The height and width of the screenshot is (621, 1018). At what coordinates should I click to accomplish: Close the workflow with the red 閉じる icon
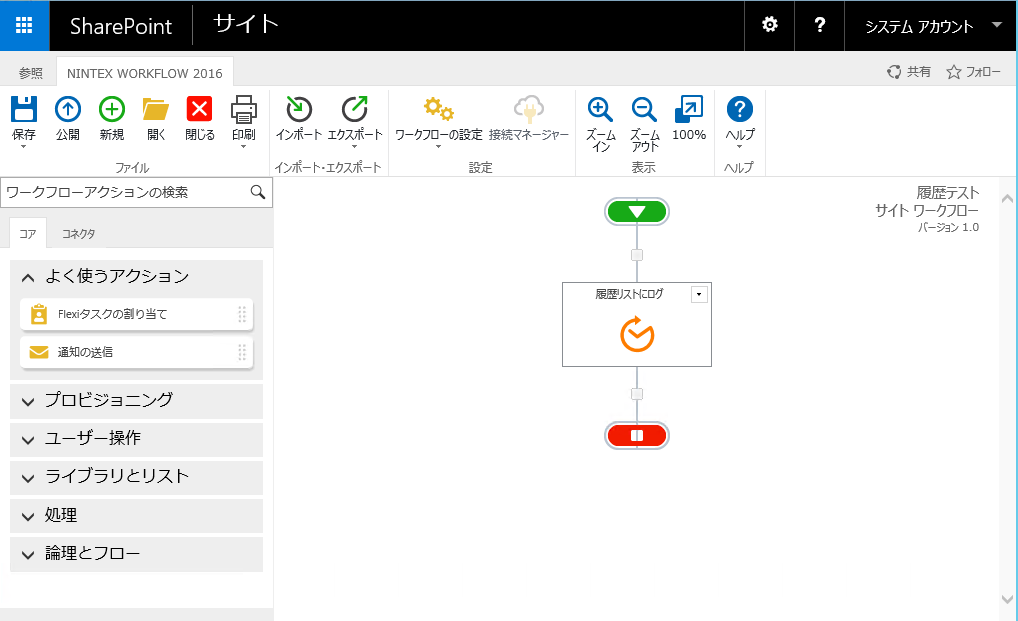point(200,110)
